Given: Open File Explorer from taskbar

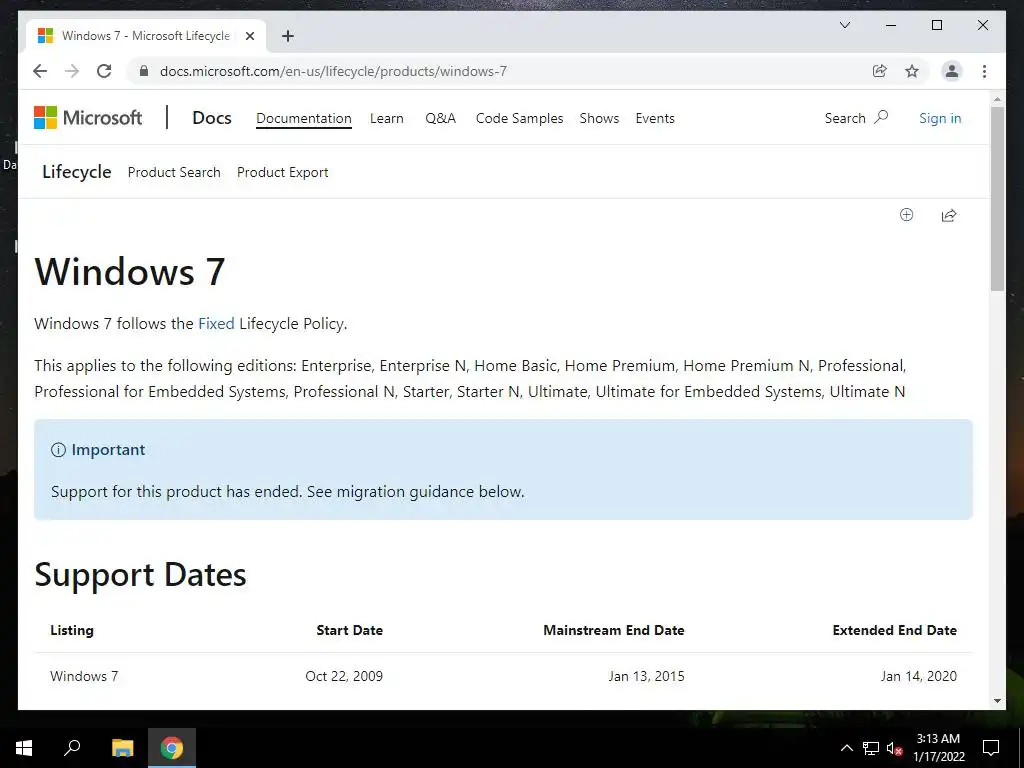Looking at the screenshot, I should pyautogui.click(x=123, y=748).
